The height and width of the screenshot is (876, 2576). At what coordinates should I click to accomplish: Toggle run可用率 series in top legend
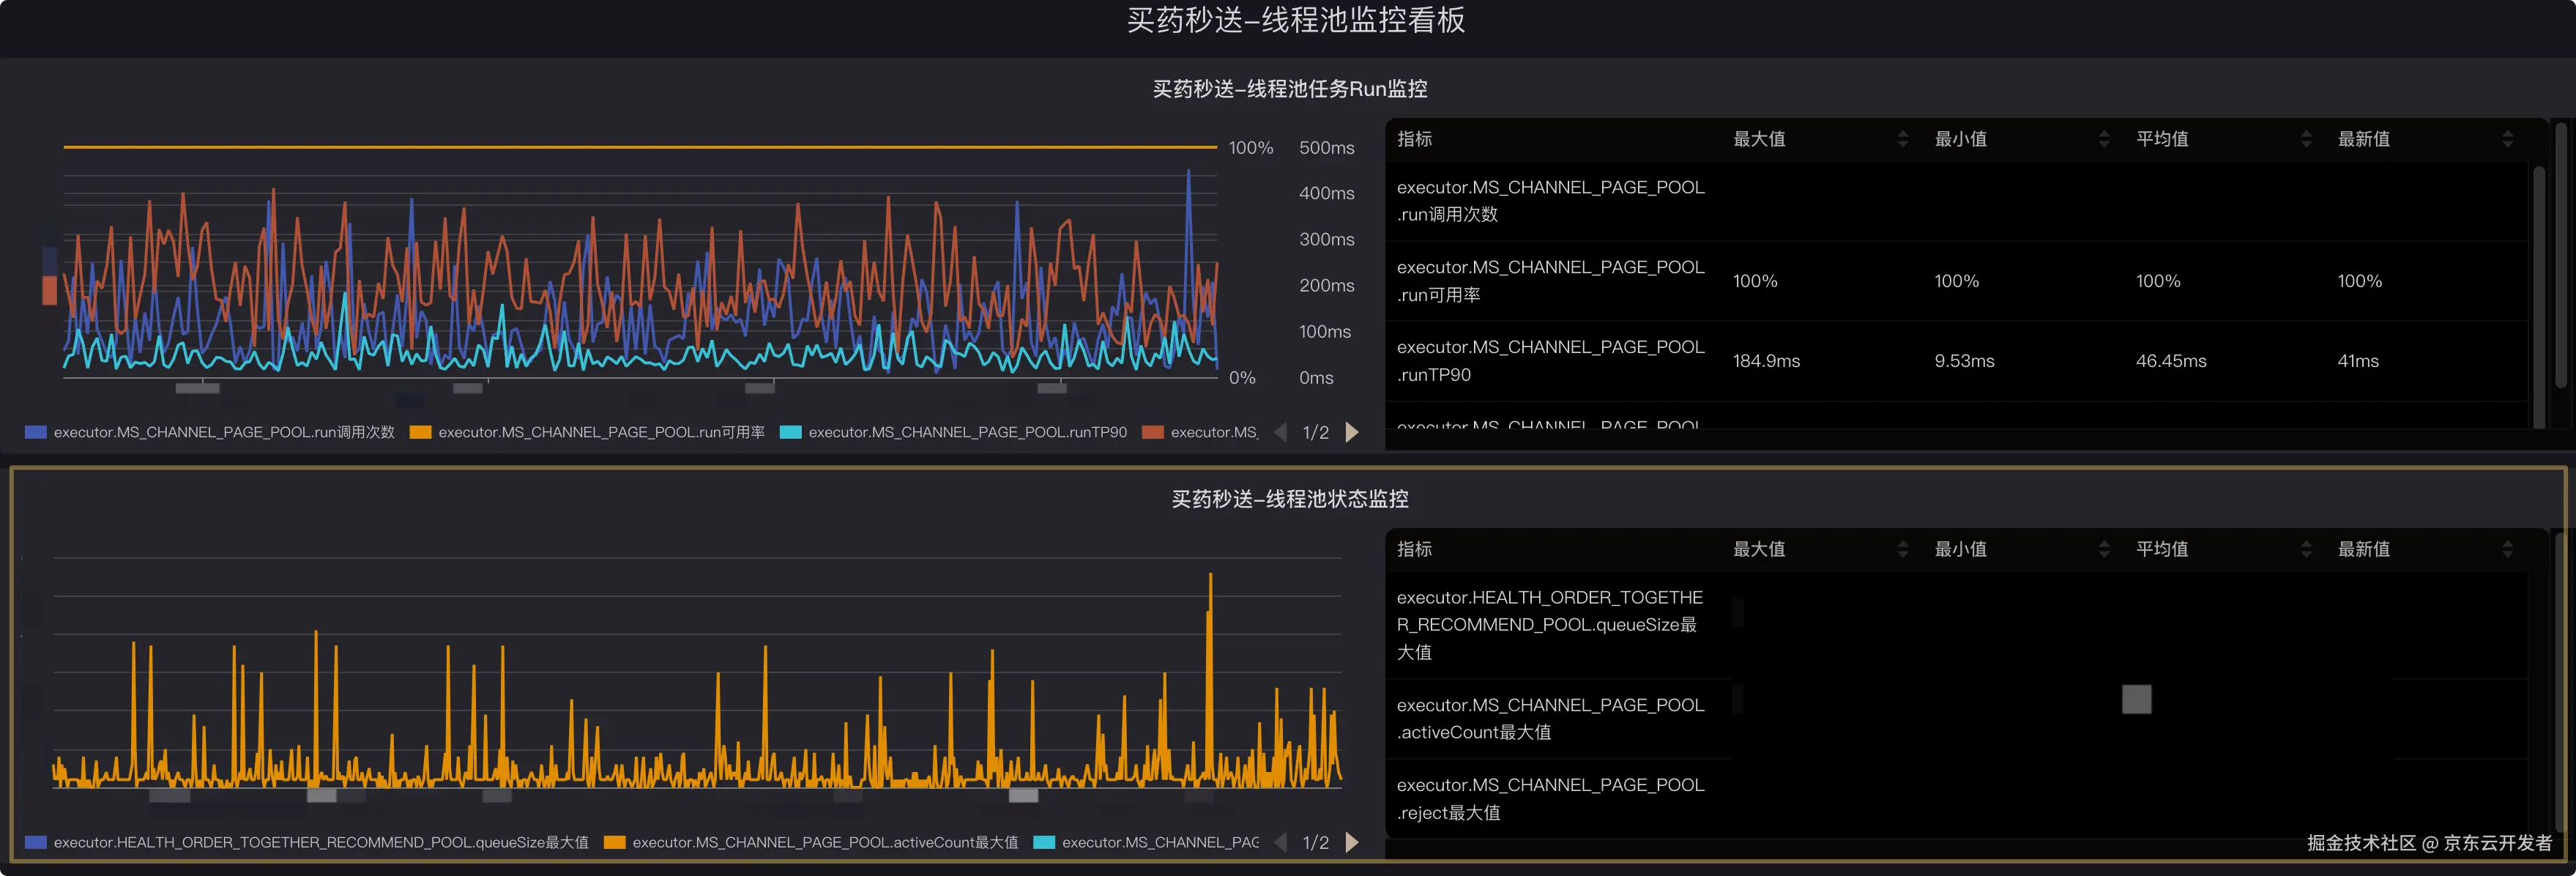[601, 432]
